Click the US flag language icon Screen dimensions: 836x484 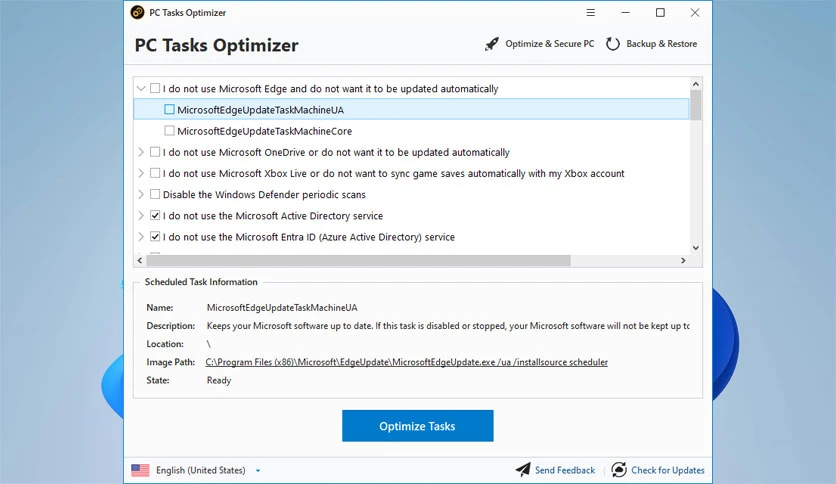tap(140, 470)
